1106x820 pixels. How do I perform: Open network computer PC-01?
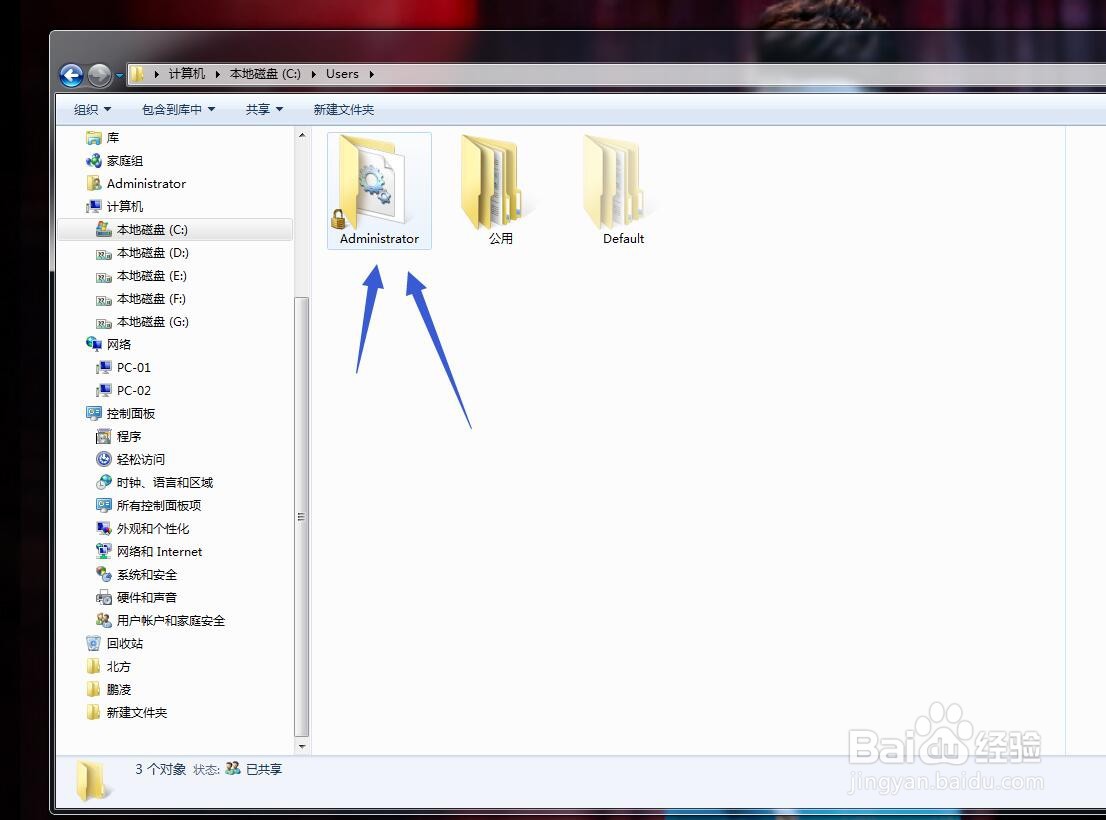click(x=123, y=367)
